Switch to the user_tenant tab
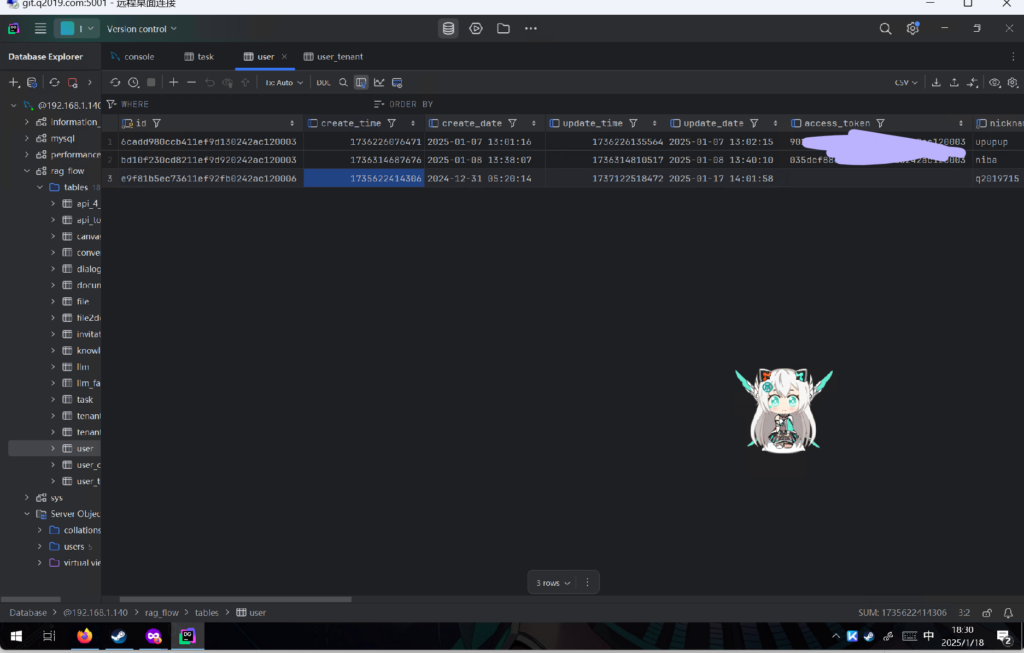This screenshot has height=653, width=1024. point(333,57)
